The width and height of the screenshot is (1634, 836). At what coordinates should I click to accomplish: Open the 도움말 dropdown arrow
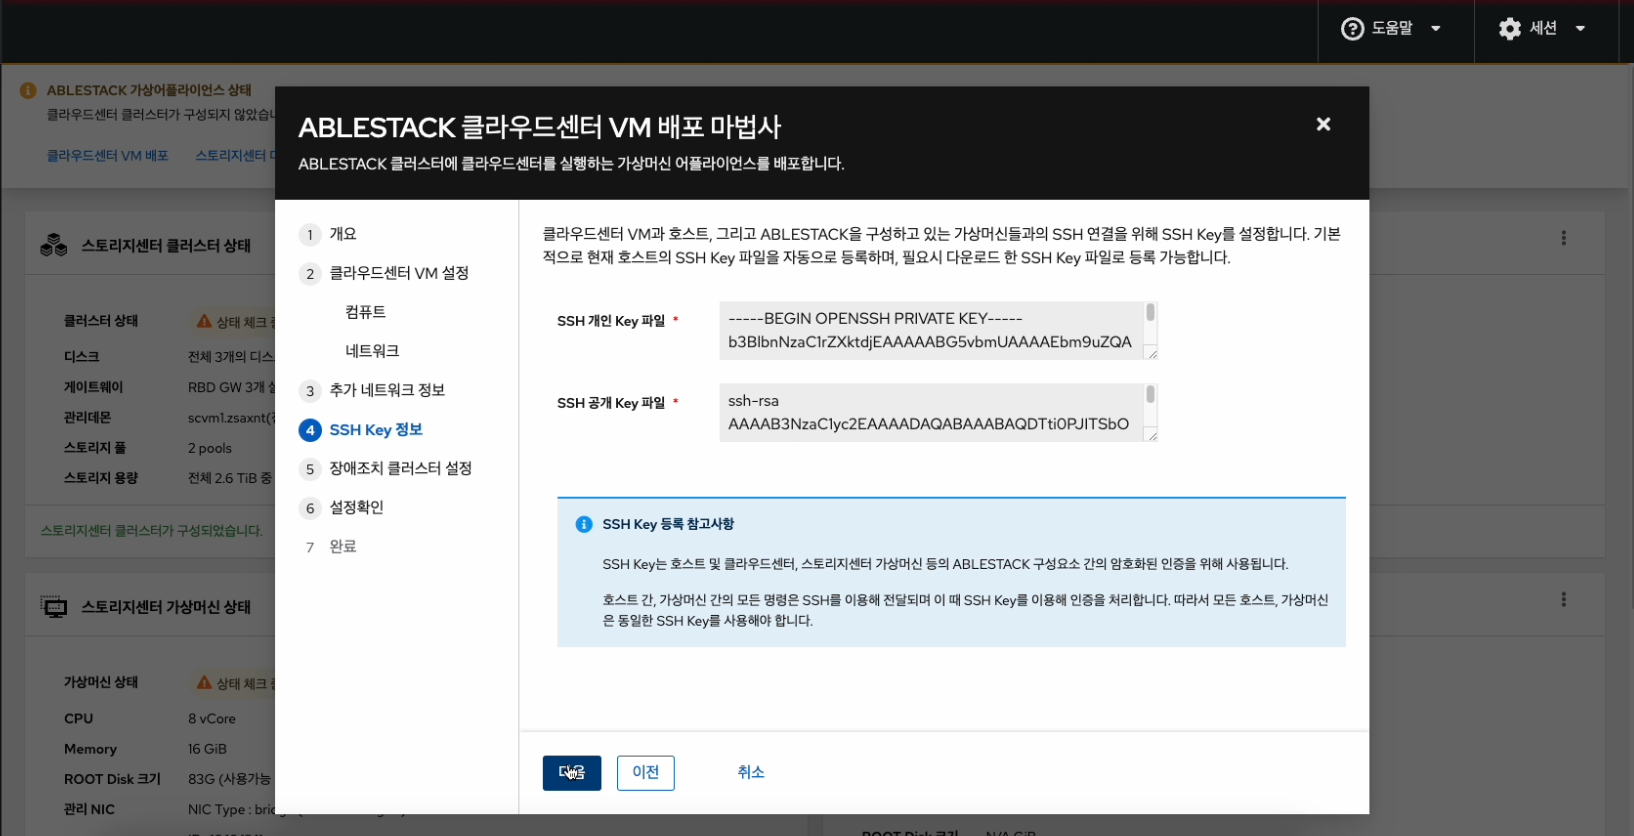[x=1436, y=29]
